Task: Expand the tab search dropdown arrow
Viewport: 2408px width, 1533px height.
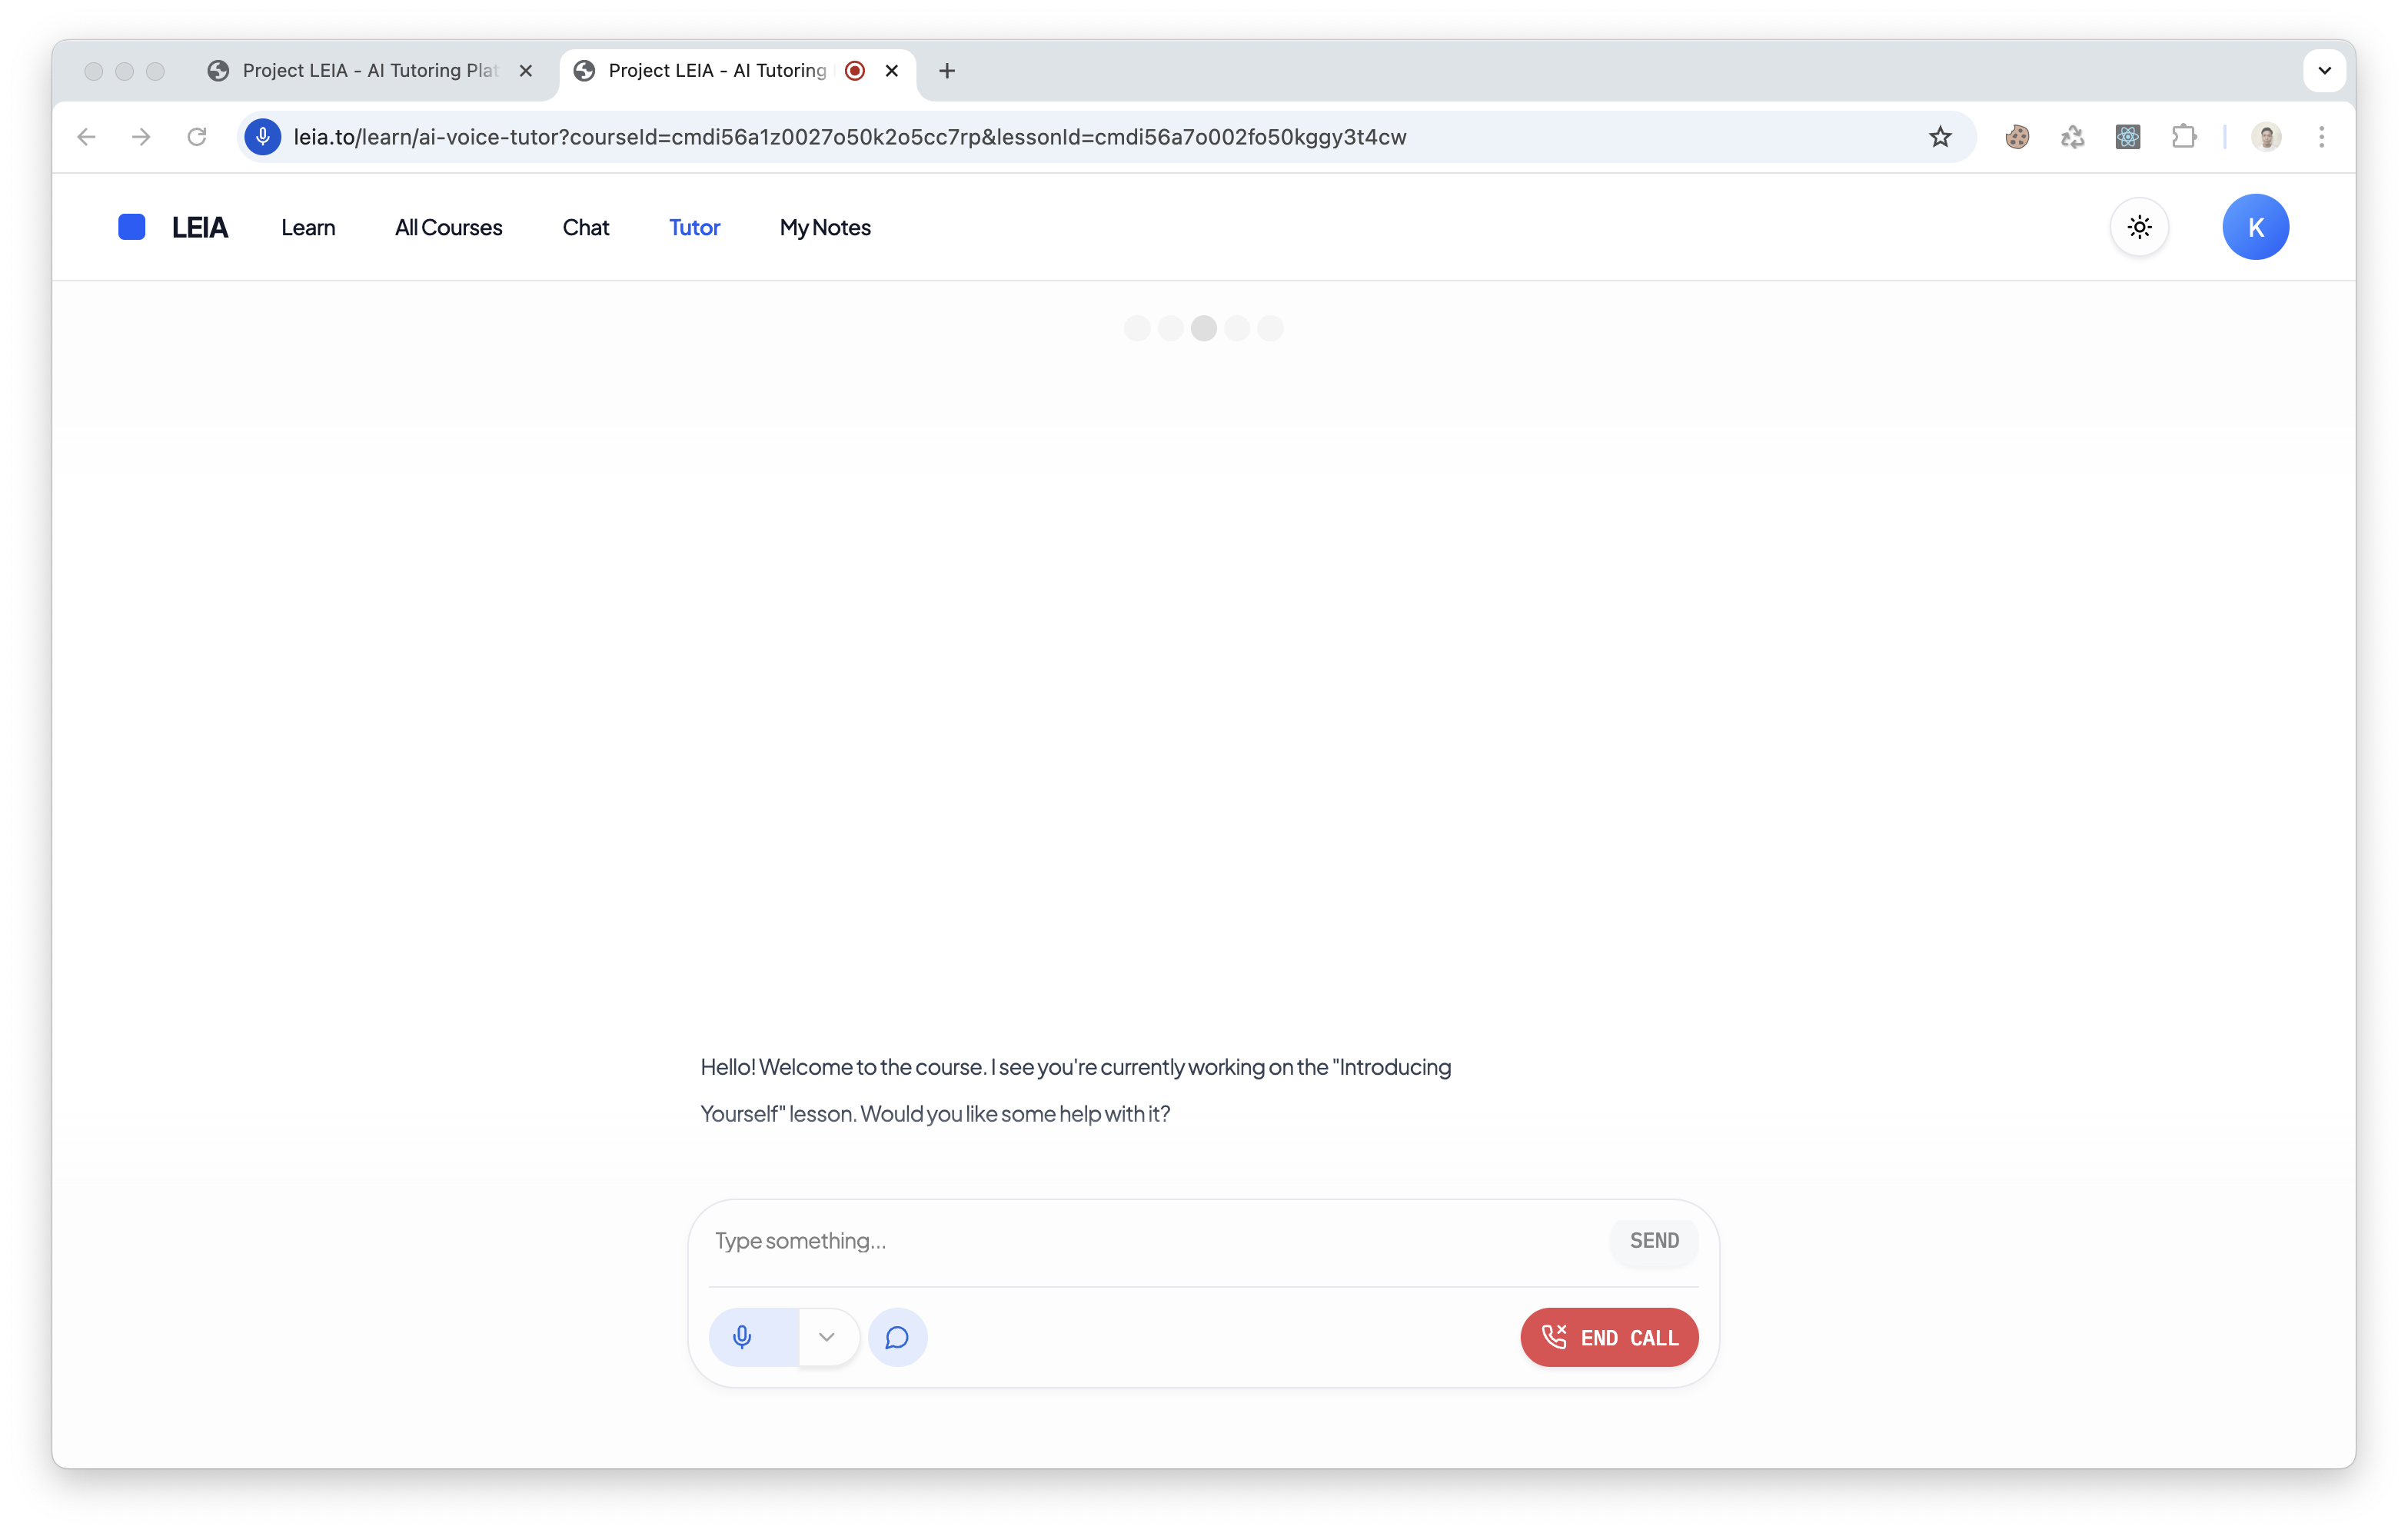Action: (2324, 71)
